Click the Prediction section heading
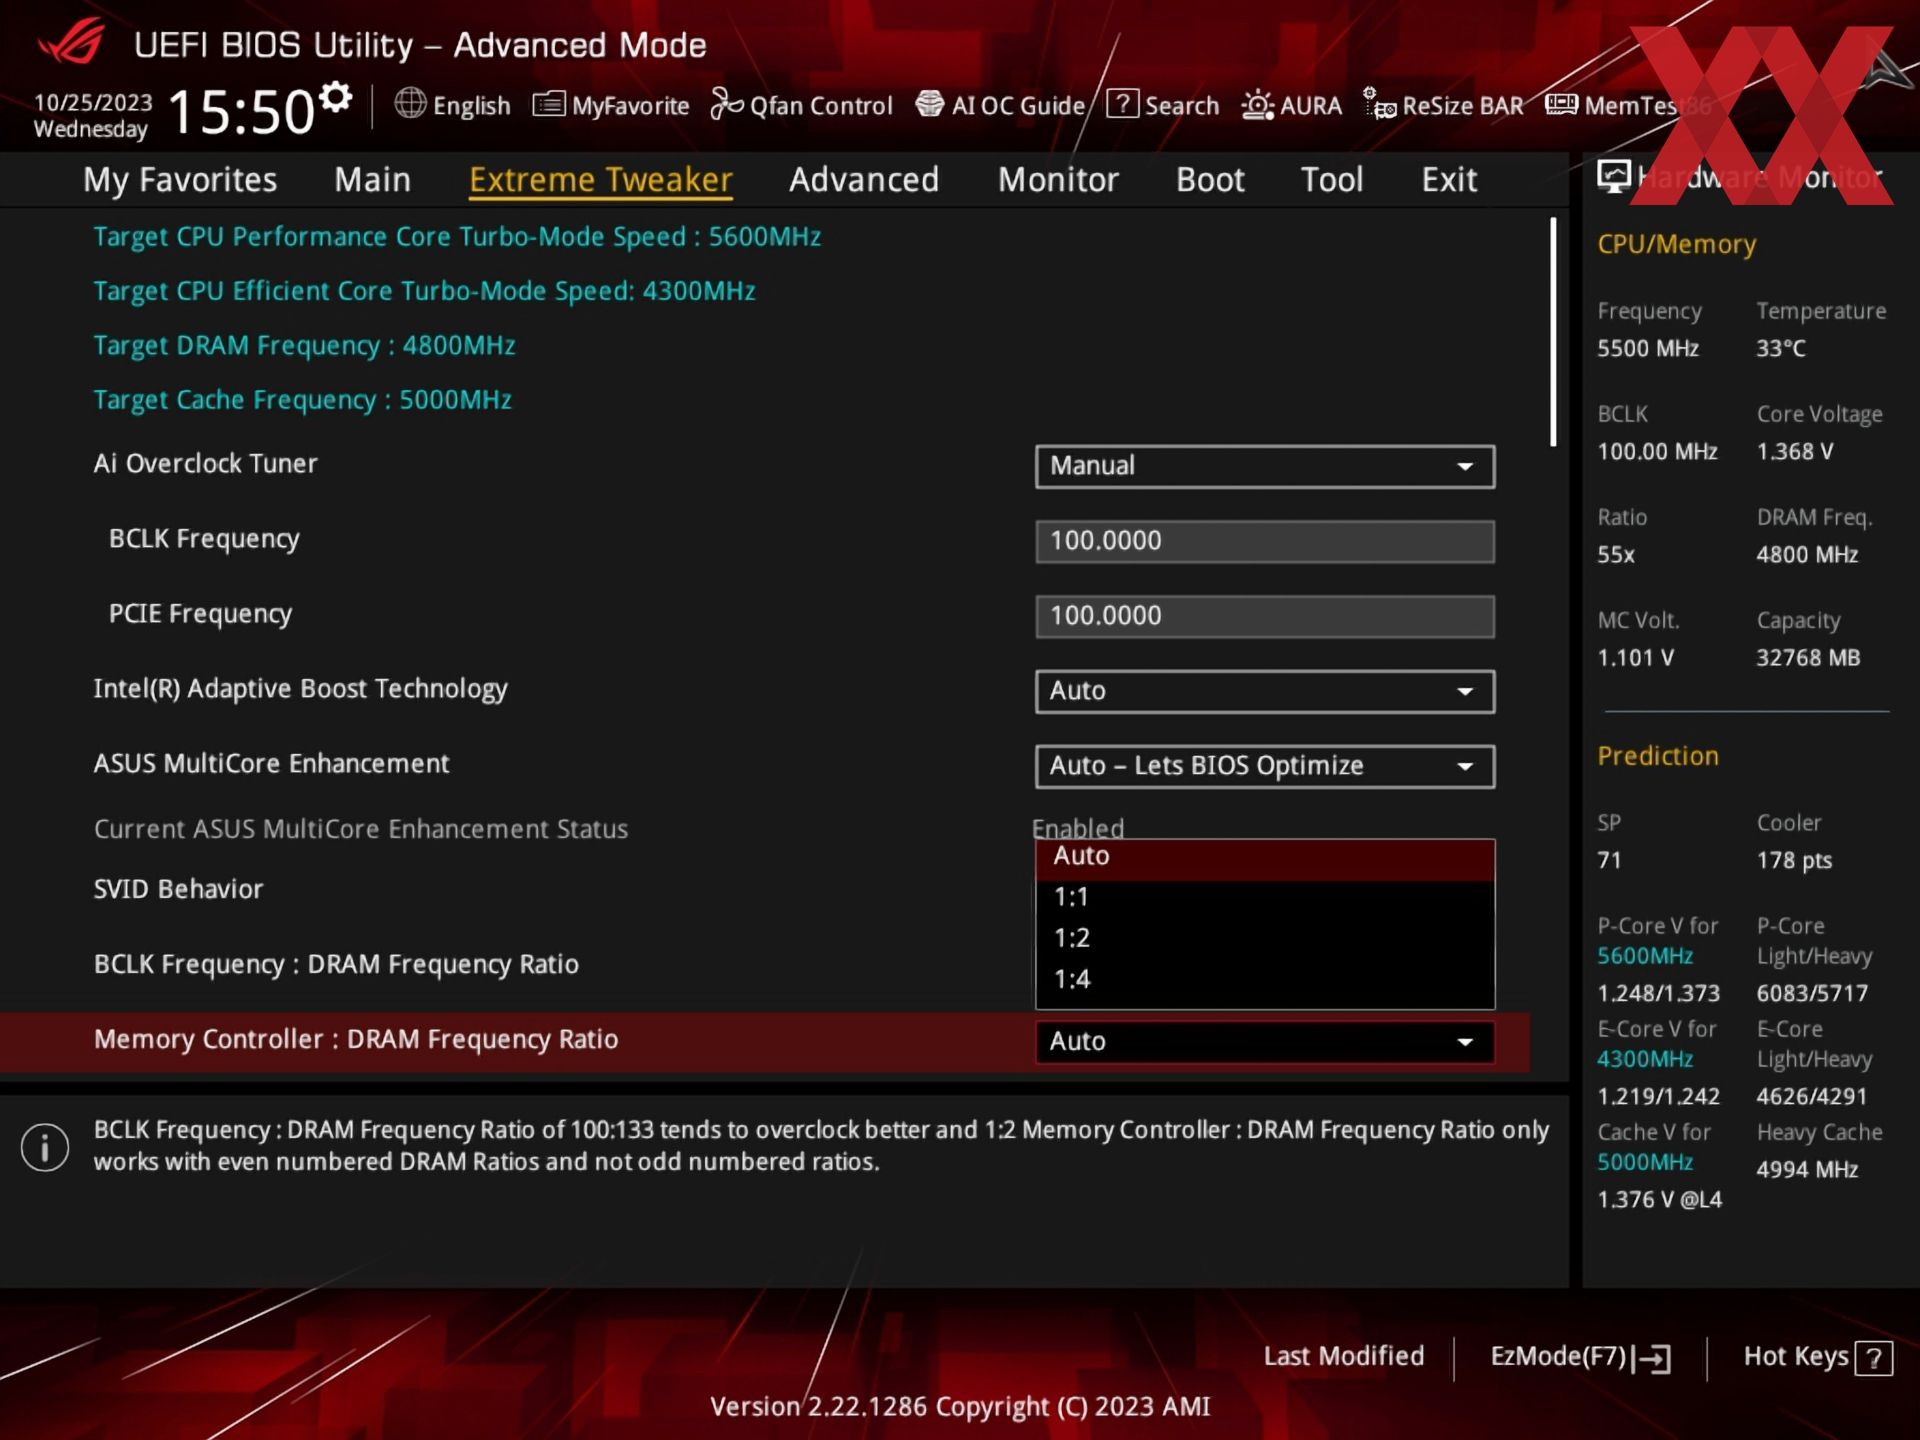 (1658, 756)
